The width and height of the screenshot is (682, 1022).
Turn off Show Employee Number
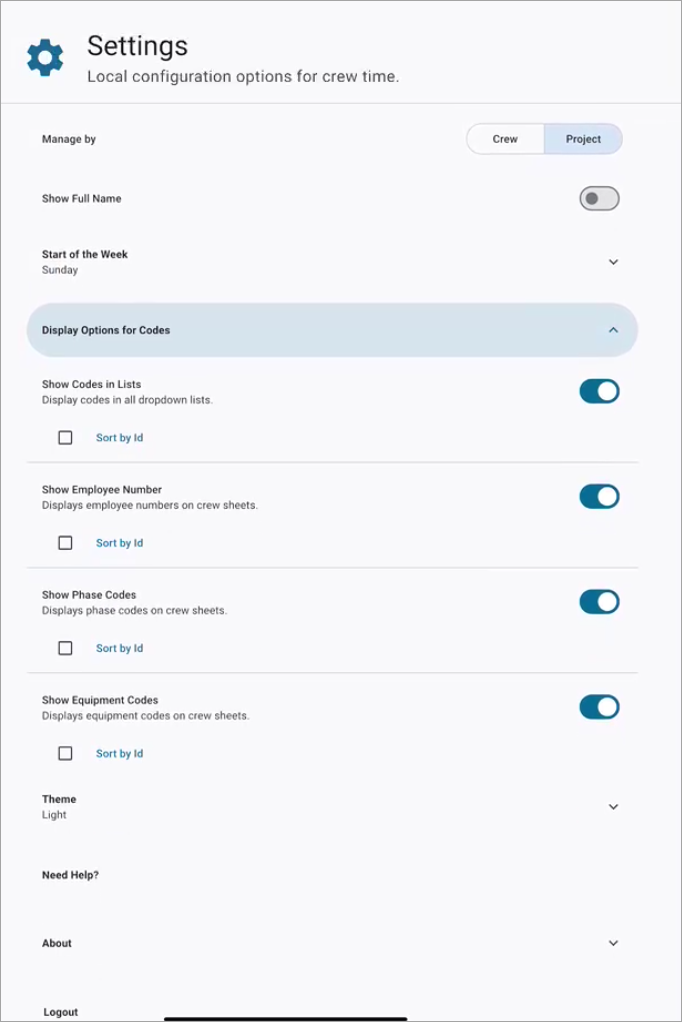(599, 496)
